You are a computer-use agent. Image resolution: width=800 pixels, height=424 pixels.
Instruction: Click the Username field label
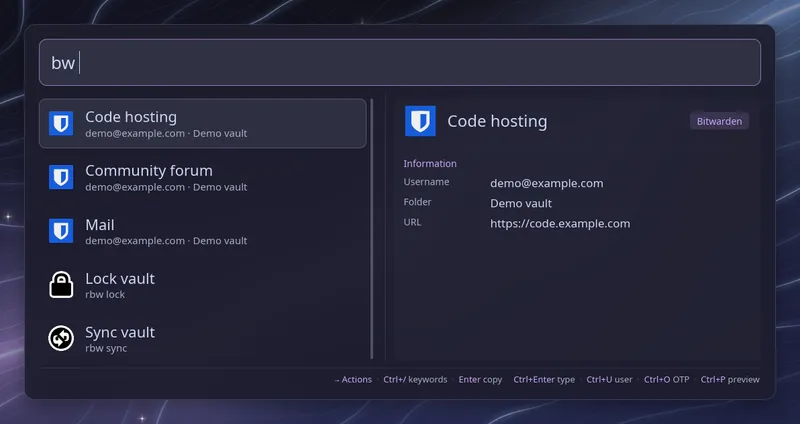pos(427,182)
